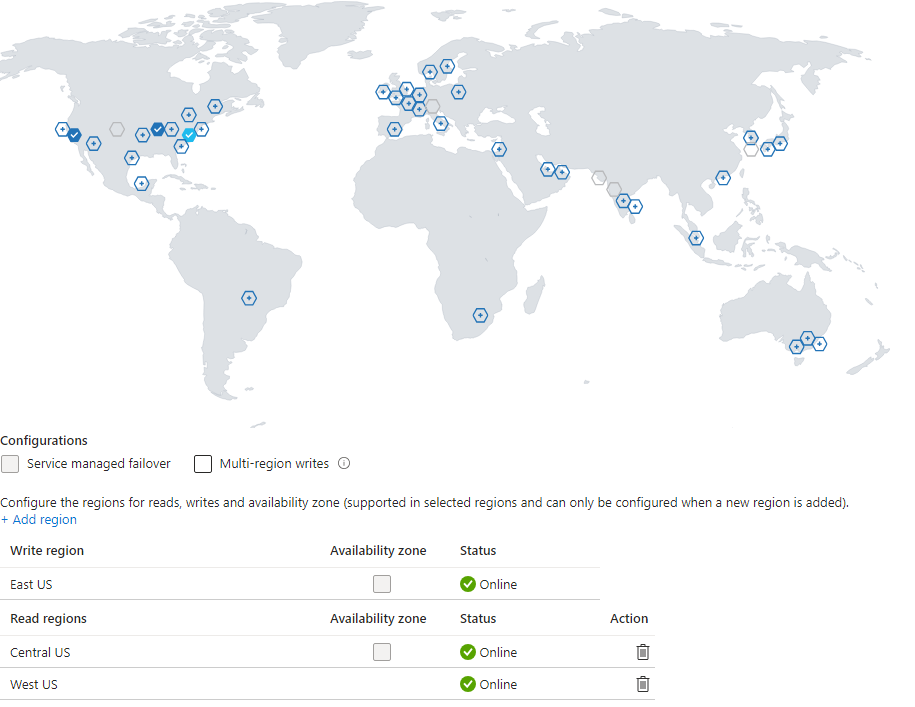Delete the Central US read region
Image resolution: width=915 pixels, height=707 pixels.
(x=643, y=652)
